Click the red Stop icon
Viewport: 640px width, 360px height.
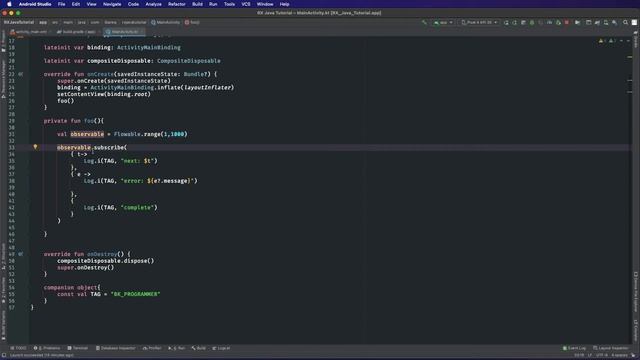pyautogui.click(x=567, y=22)
